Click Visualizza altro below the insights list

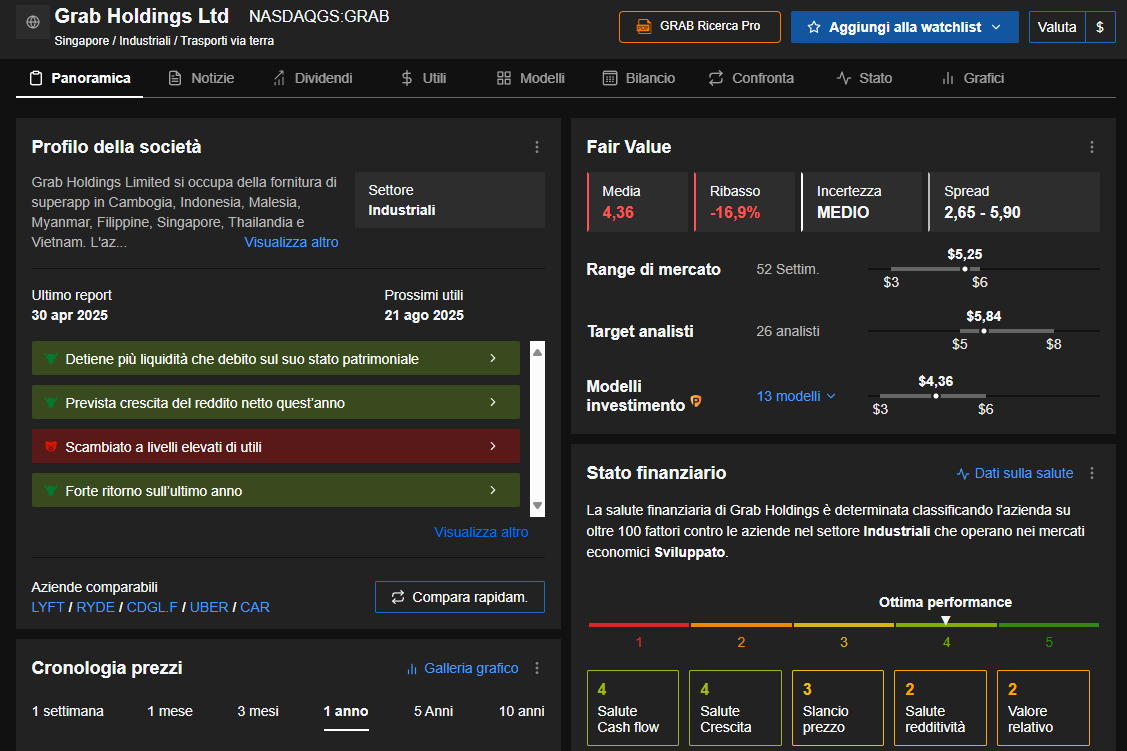[x=481, y=533]
